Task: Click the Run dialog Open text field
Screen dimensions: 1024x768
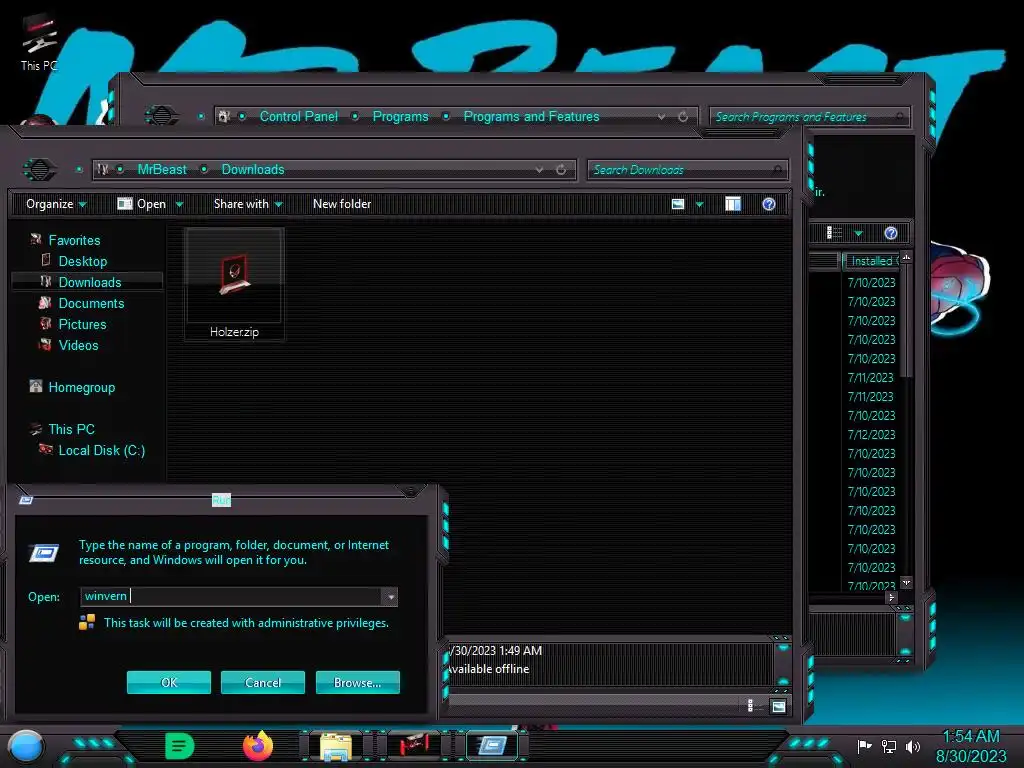Action: [x=231, y=596]
